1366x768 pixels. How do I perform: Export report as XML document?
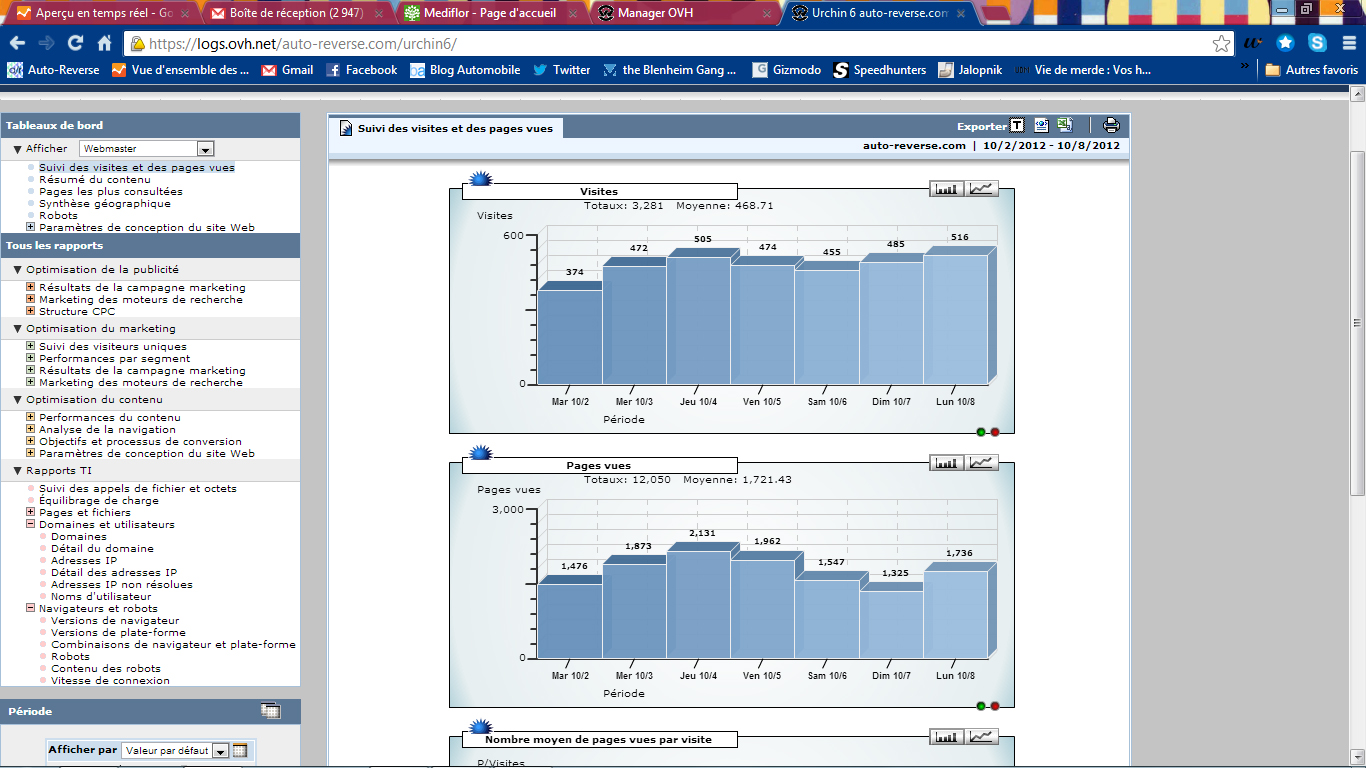point(1041,126)
